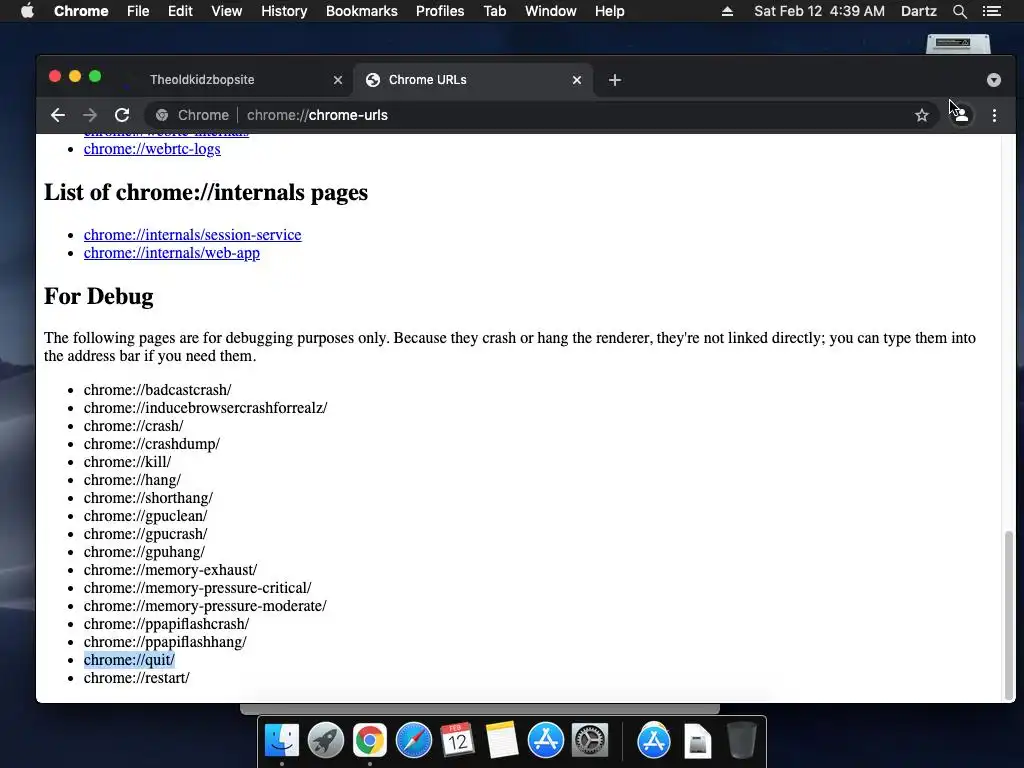Image resolution: width=1024 pixels, height=768 pixels.
Task: Click the chrome://badcastcrash/ text
Action: point(157,390)
